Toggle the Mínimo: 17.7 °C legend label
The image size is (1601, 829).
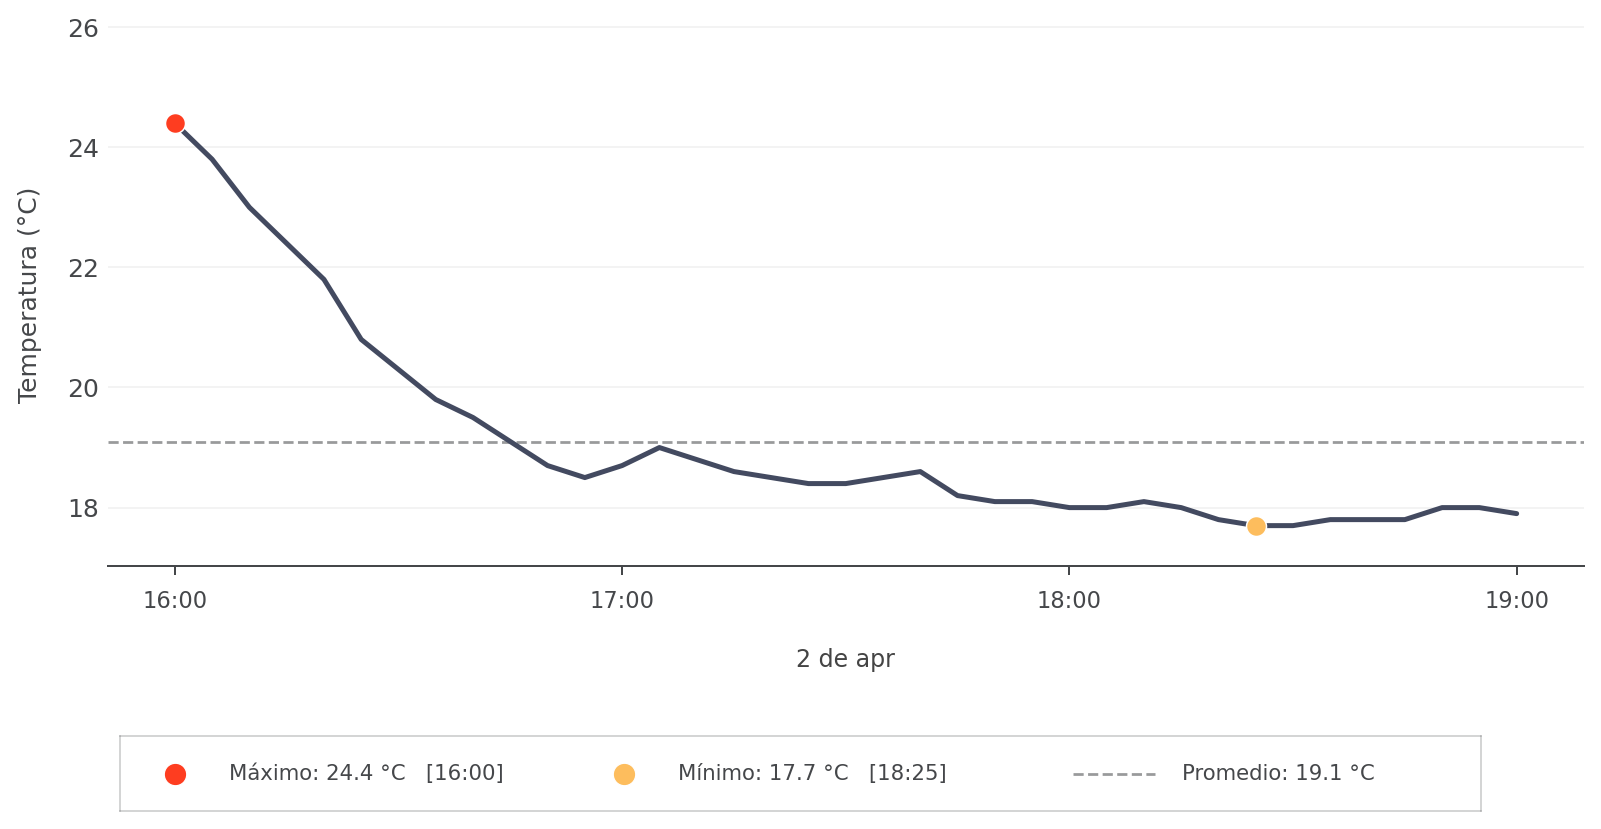[x=811, y=774]
